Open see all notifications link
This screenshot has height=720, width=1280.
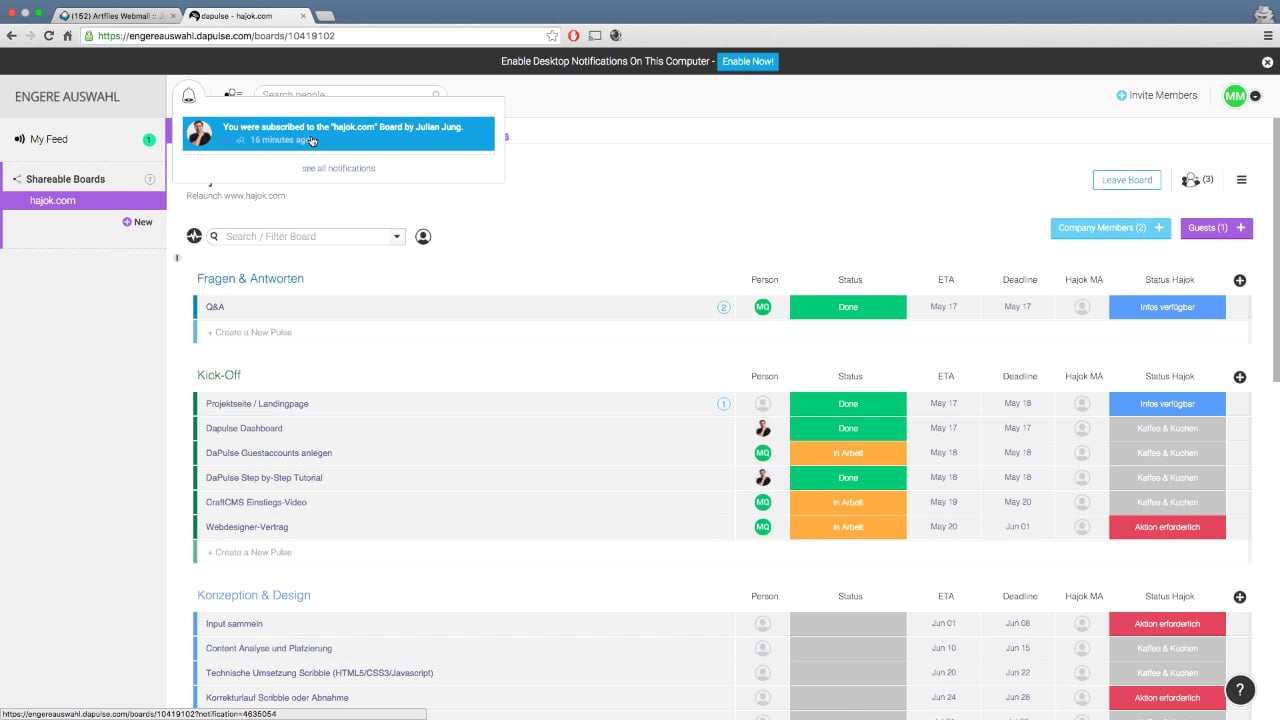tap(339, 168)
